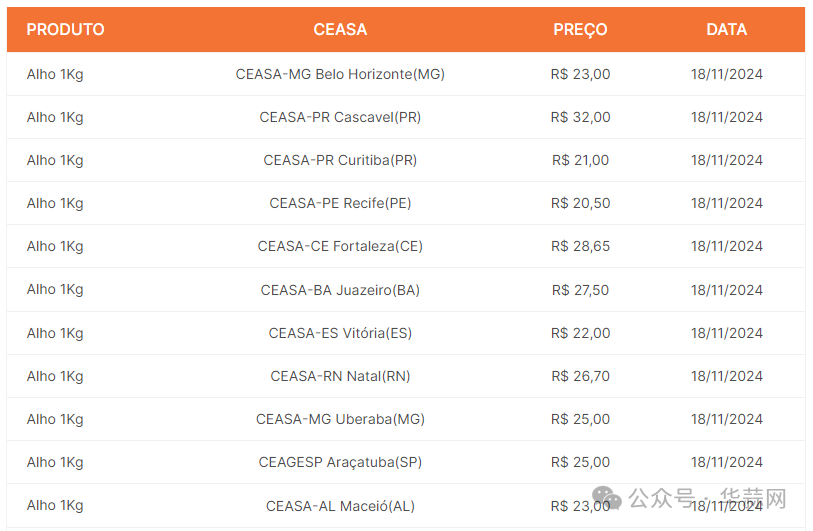Image resolution: width=813 pixels, height=531 pixels.
Task: Select the CEASA column header
Action: point(340,30)
